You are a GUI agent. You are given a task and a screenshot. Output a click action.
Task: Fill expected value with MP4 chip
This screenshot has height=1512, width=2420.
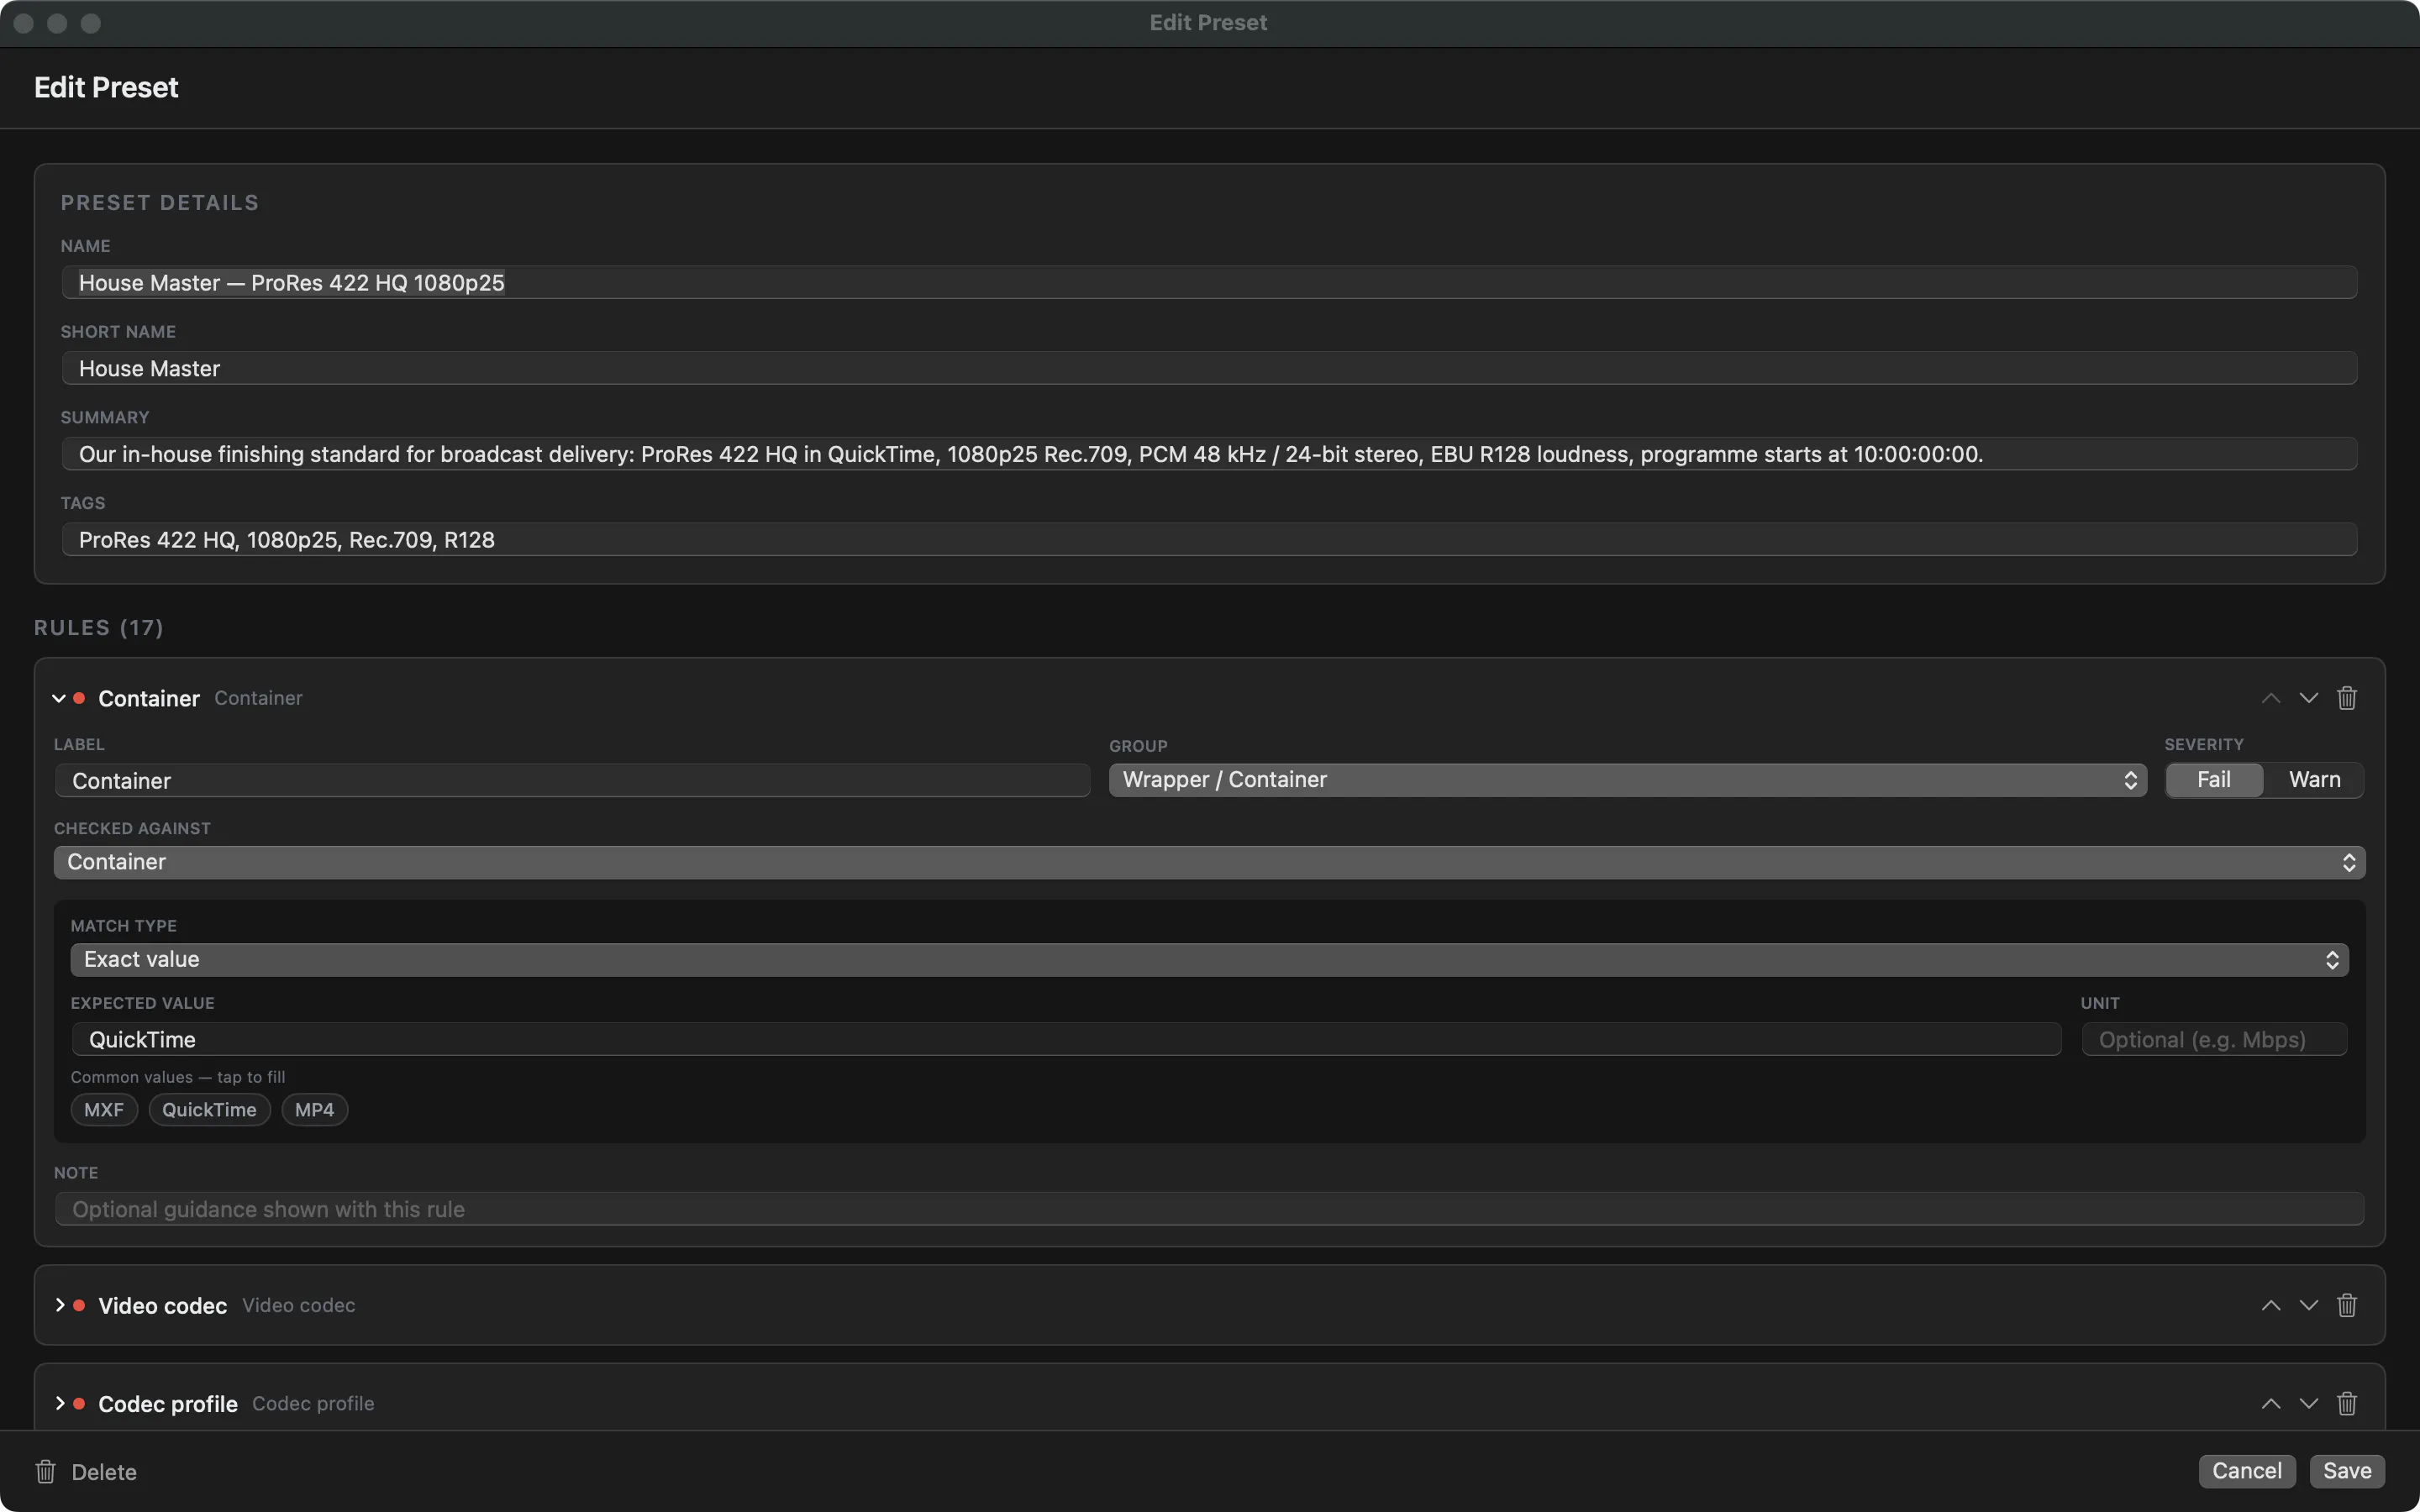point(314,1109)
